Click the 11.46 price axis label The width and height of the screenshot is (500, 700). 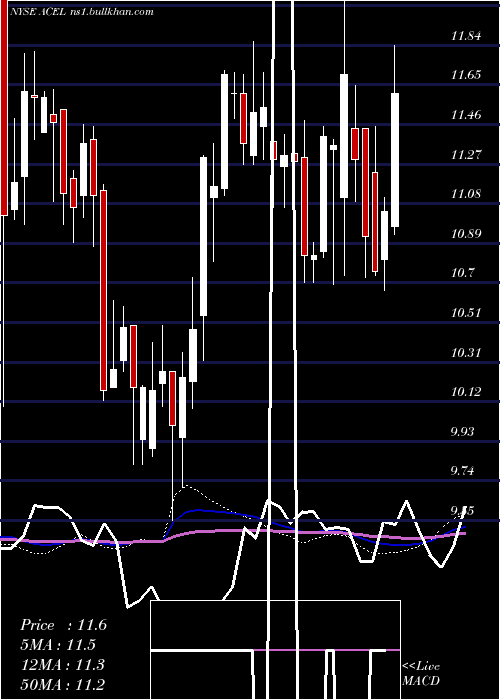[x=466, y=115]
